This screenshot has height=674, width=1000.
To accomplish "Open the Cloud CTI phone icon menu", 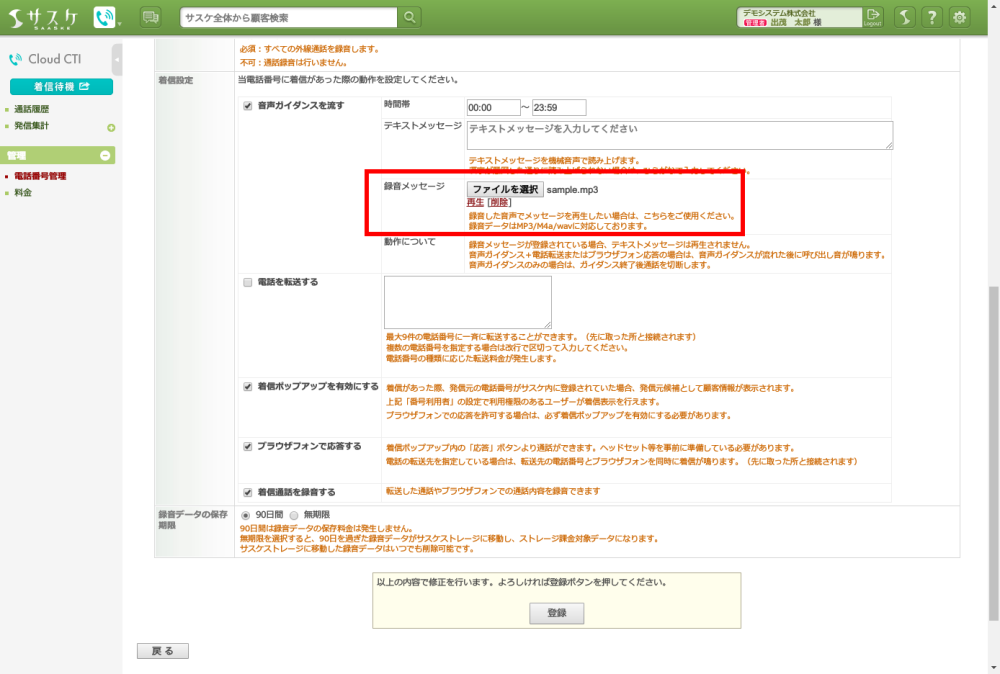I will tap(105, 17).
